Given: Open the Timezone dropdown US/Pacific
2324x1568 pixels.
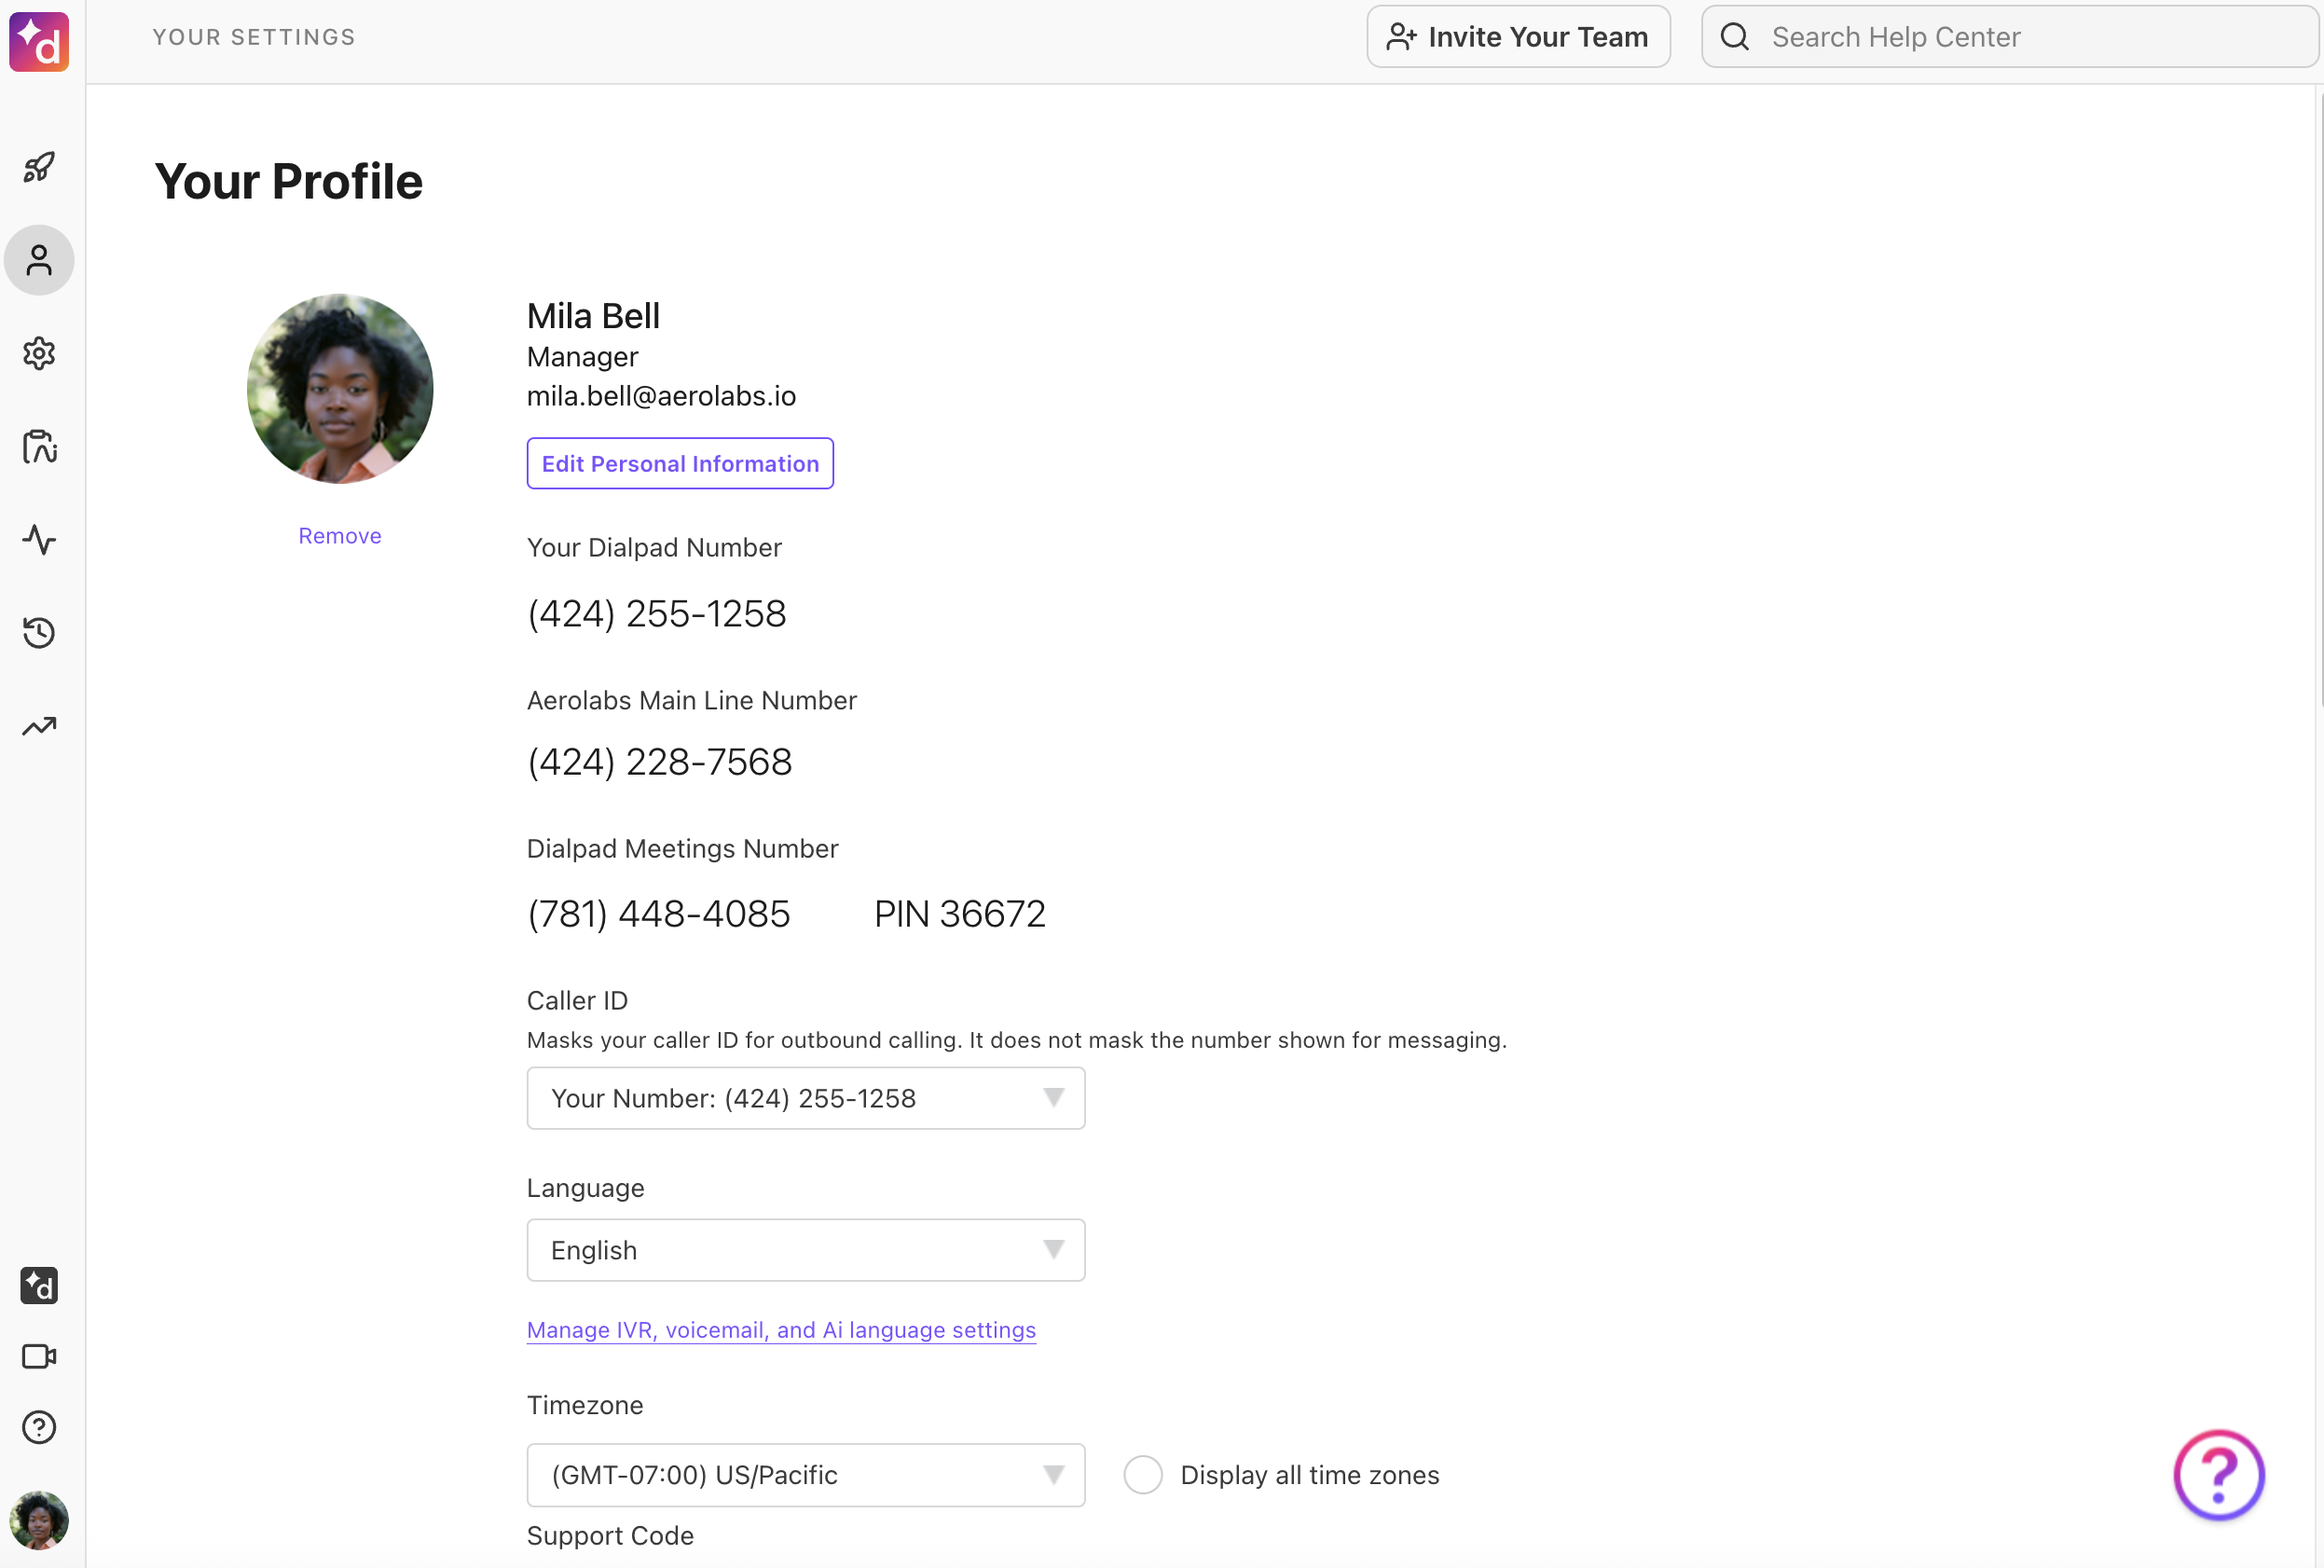Looking at the screenshot, I should pos(806,1475).
